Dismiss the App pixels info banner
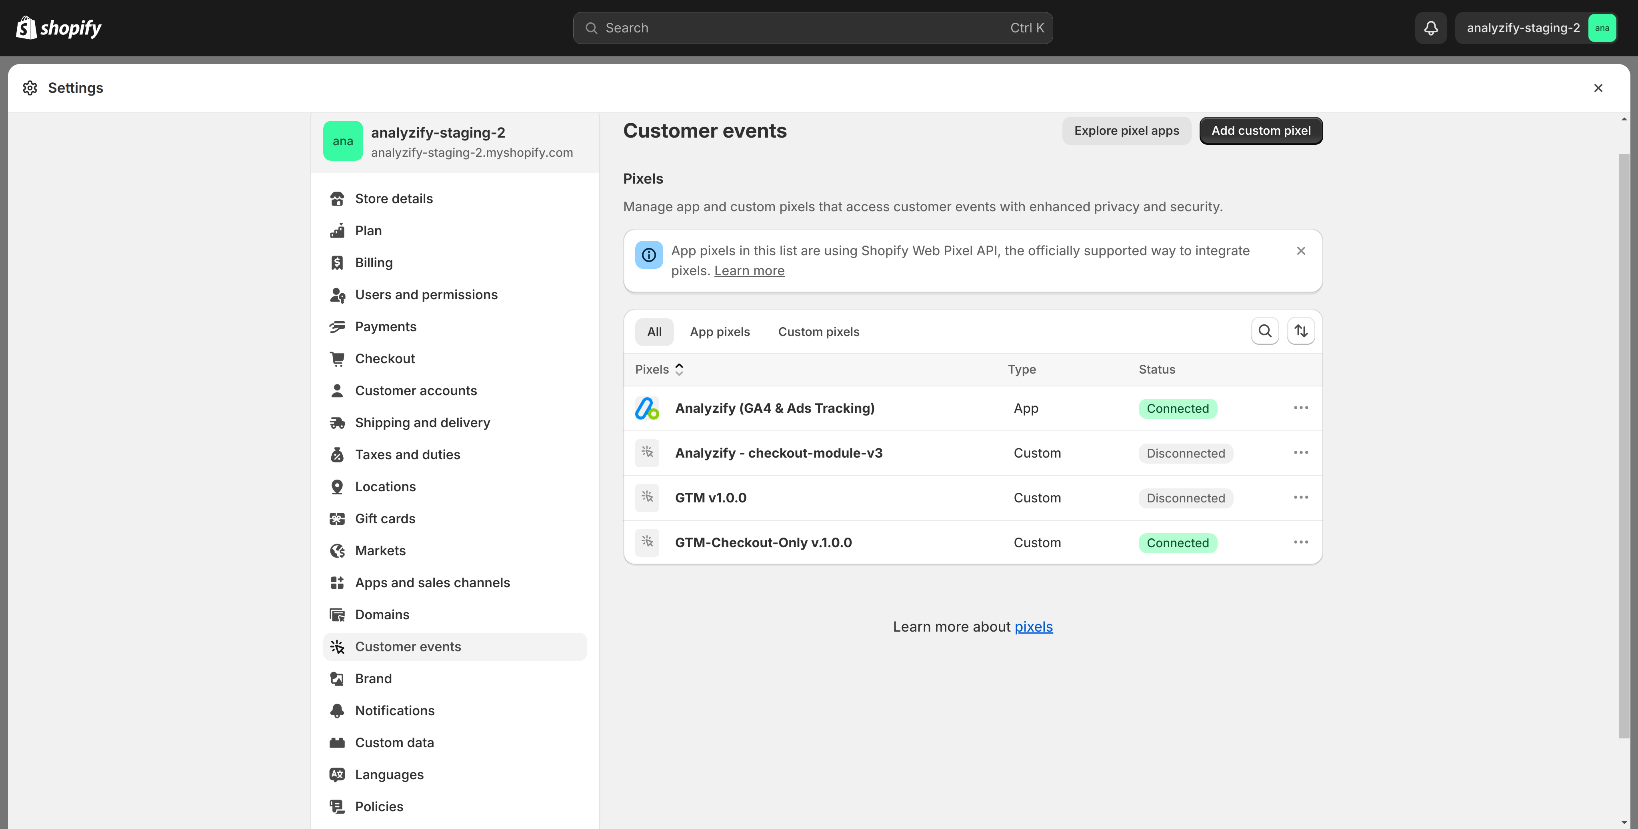Image resolution: width=1638 pixels, height=829 pixels. [1301, 251]
